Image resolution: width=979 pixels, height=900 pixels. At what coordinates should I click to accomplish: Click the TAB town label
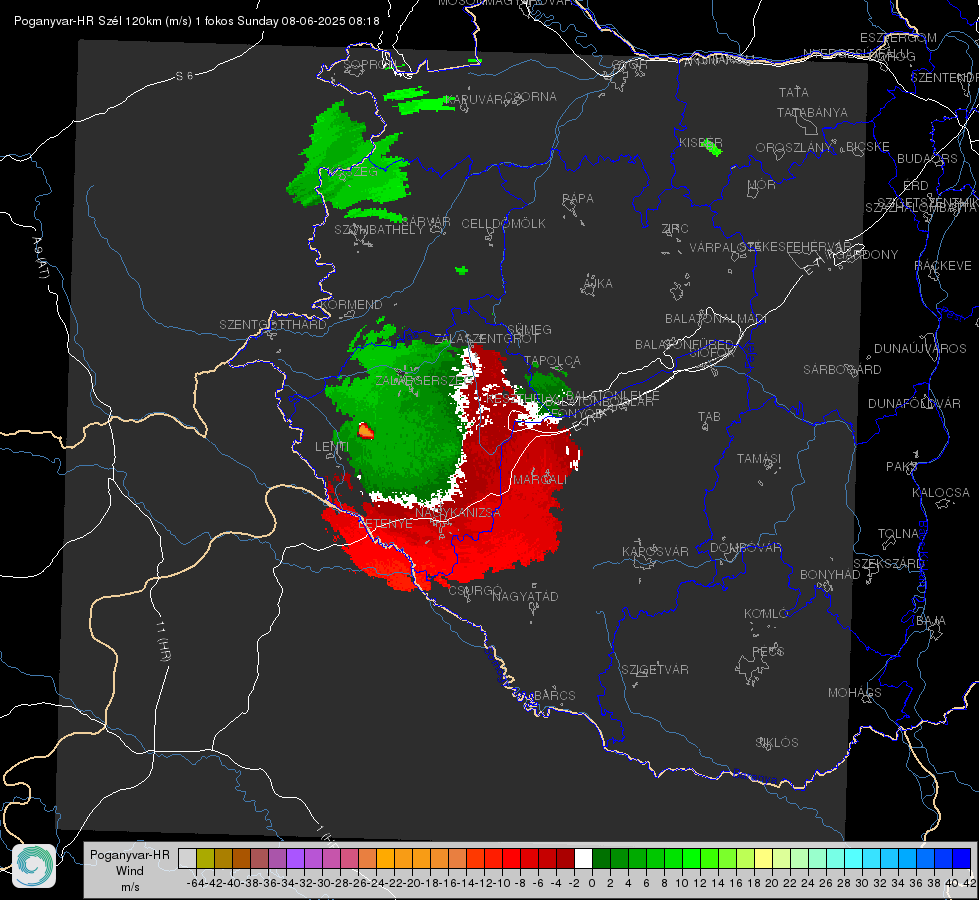pyautogui.click(x=709, y=417)
